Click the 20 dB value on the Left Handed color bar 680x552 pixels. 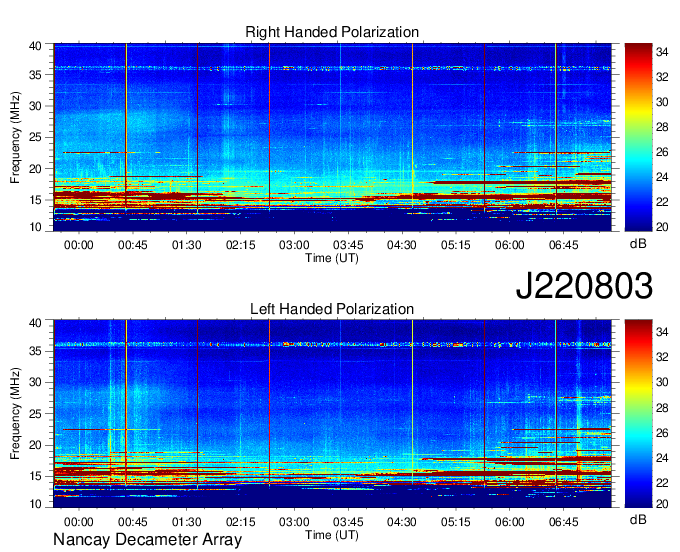(x=662, y=504)
